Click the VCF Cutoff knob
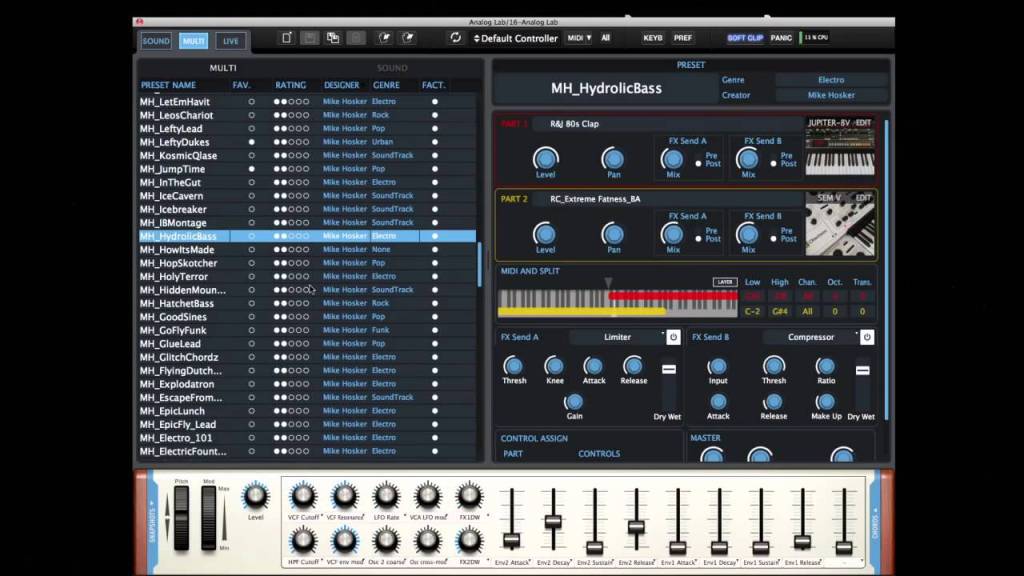This screenshot has width=1024, height=576. [x=303, y=496]
